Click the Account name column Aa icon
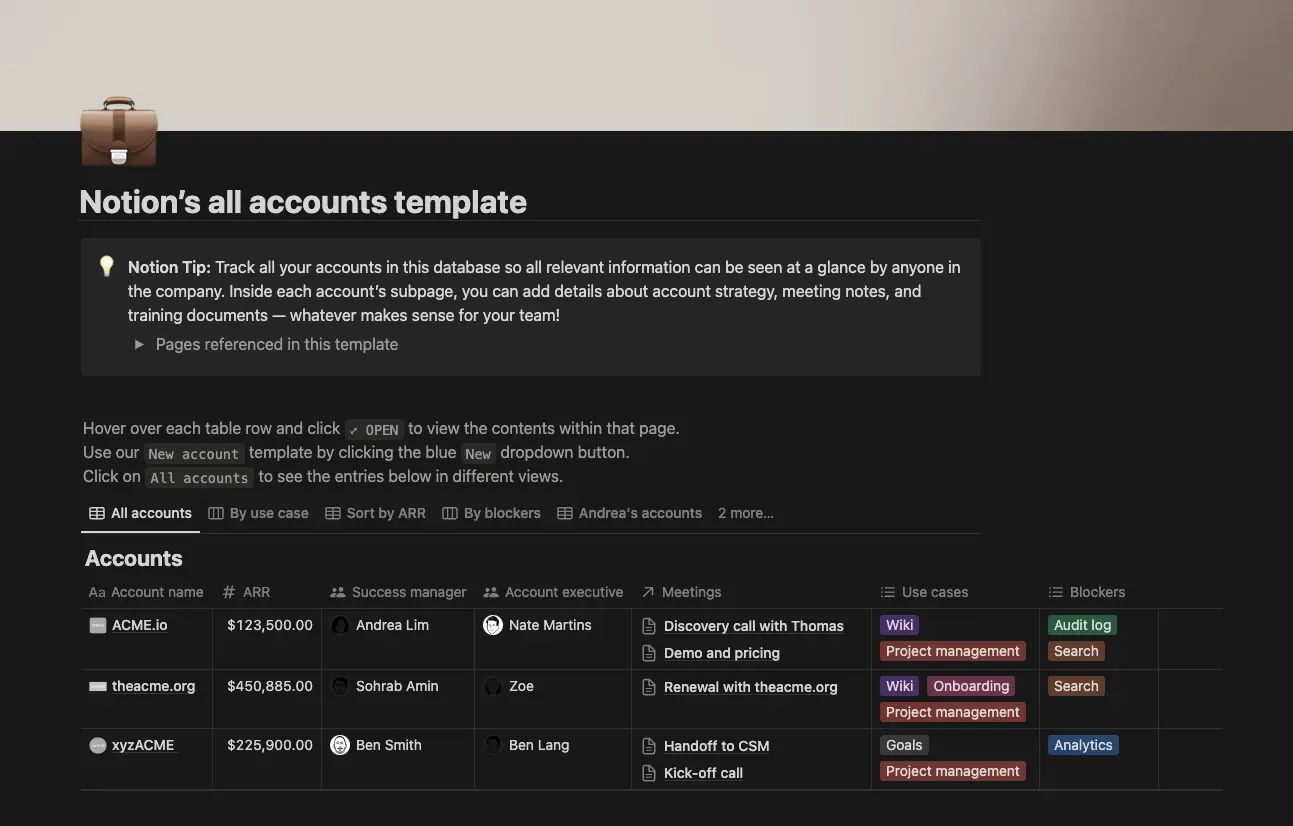 coord(97,592)
